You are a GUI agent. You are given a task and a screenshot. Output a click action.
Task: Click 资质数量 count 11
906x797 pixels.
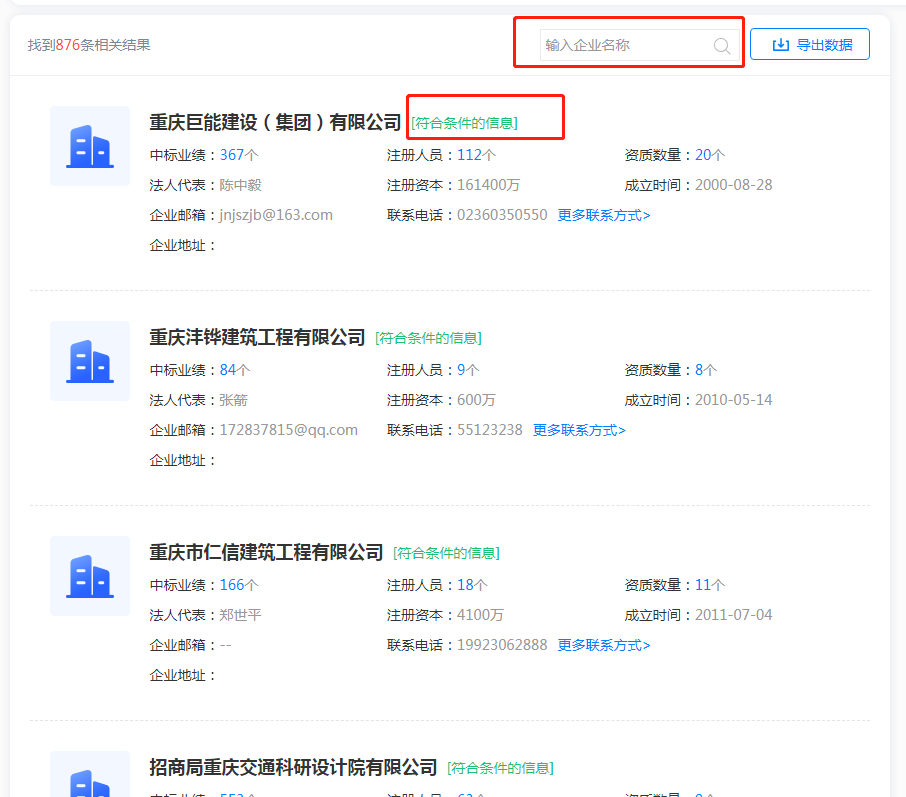tap(703, 585)
